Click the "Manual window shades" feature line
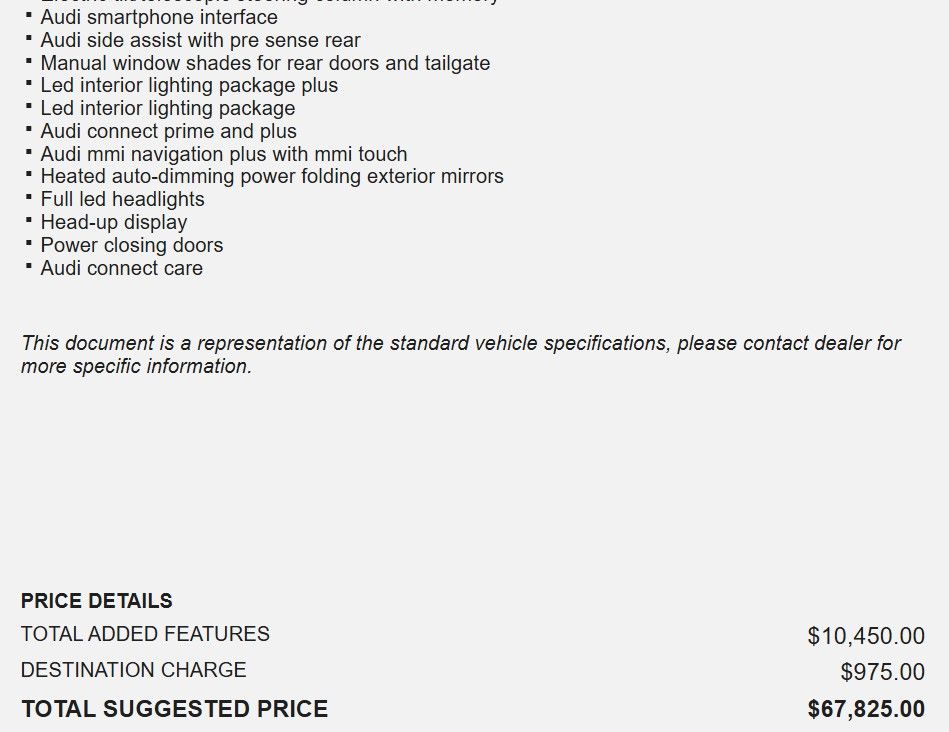 (x=265, y=63)
